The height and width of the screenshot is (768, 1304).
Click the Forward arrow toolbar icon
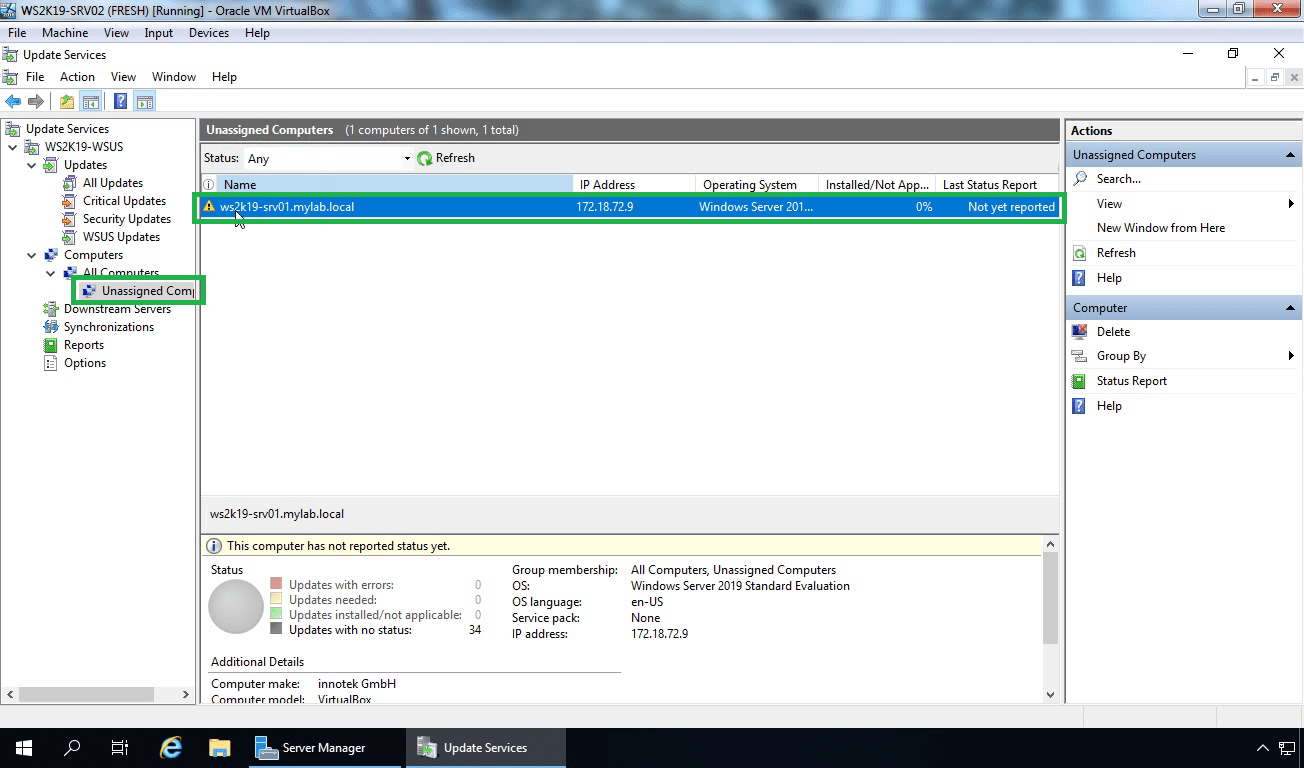[x=36, y=101]
